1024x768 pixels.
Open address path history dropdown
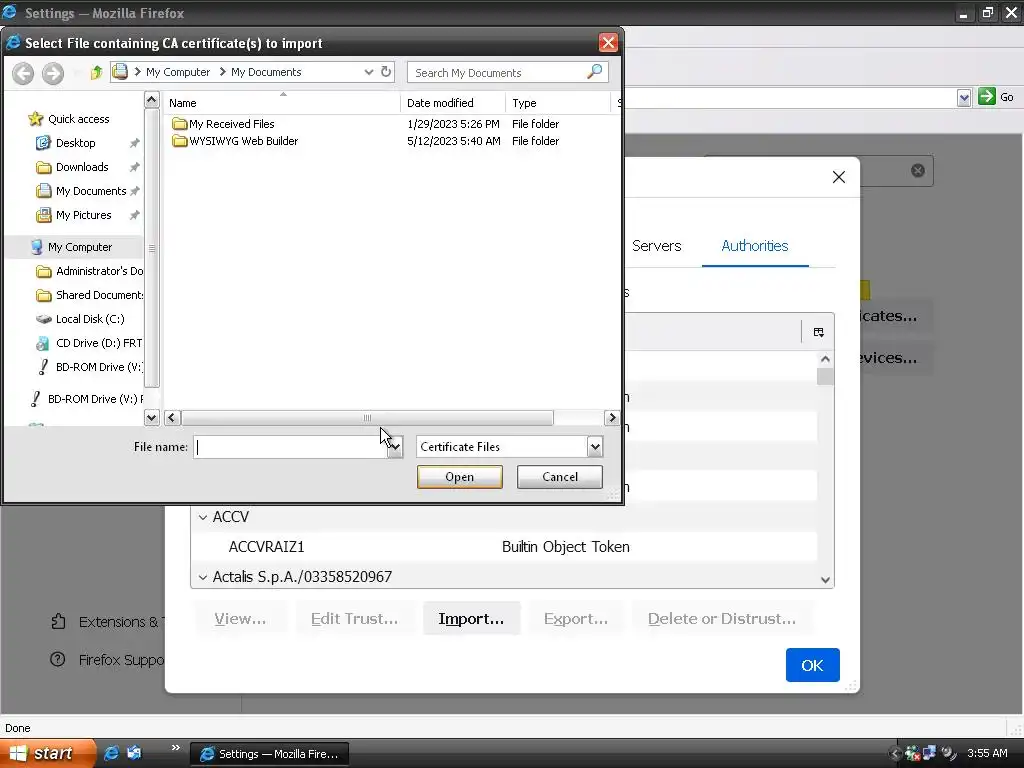pos(369,72)
